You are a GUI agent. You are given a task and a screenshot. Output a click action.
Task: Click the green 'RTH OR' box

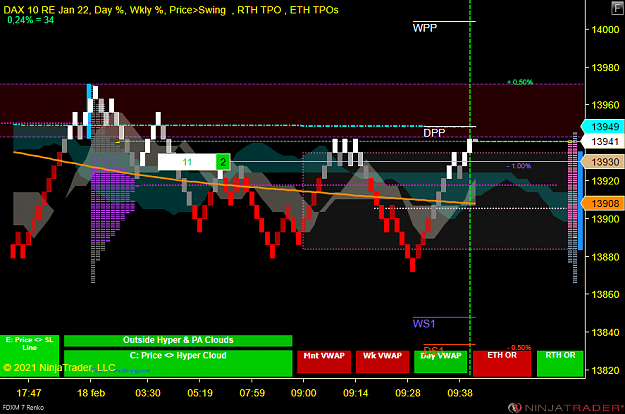(x=560, y=363)
